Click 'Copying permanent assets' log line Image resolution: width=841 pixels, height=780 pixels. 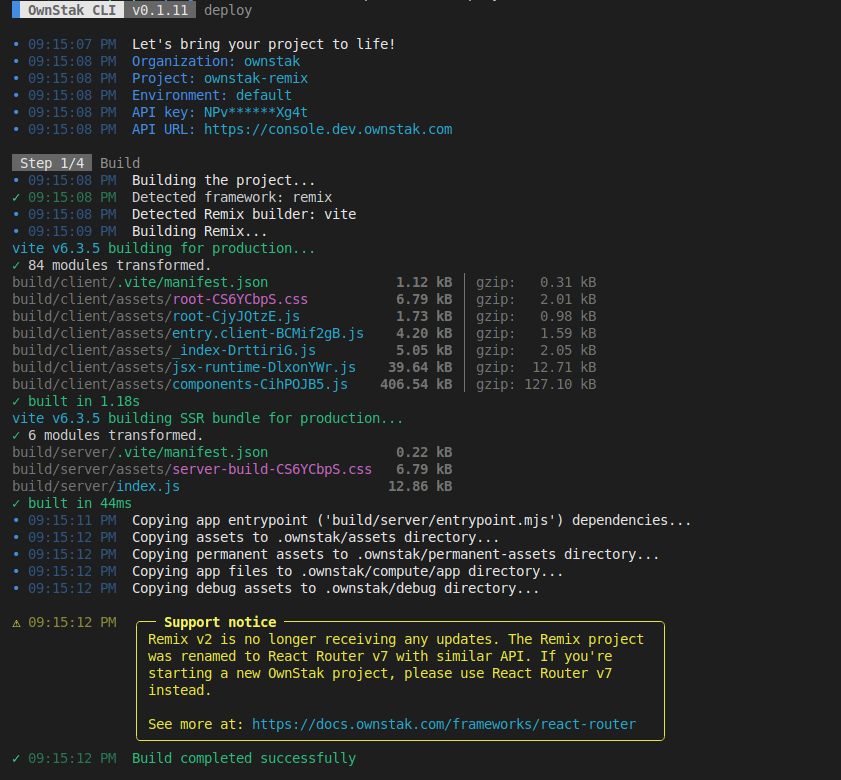[395, 554]
